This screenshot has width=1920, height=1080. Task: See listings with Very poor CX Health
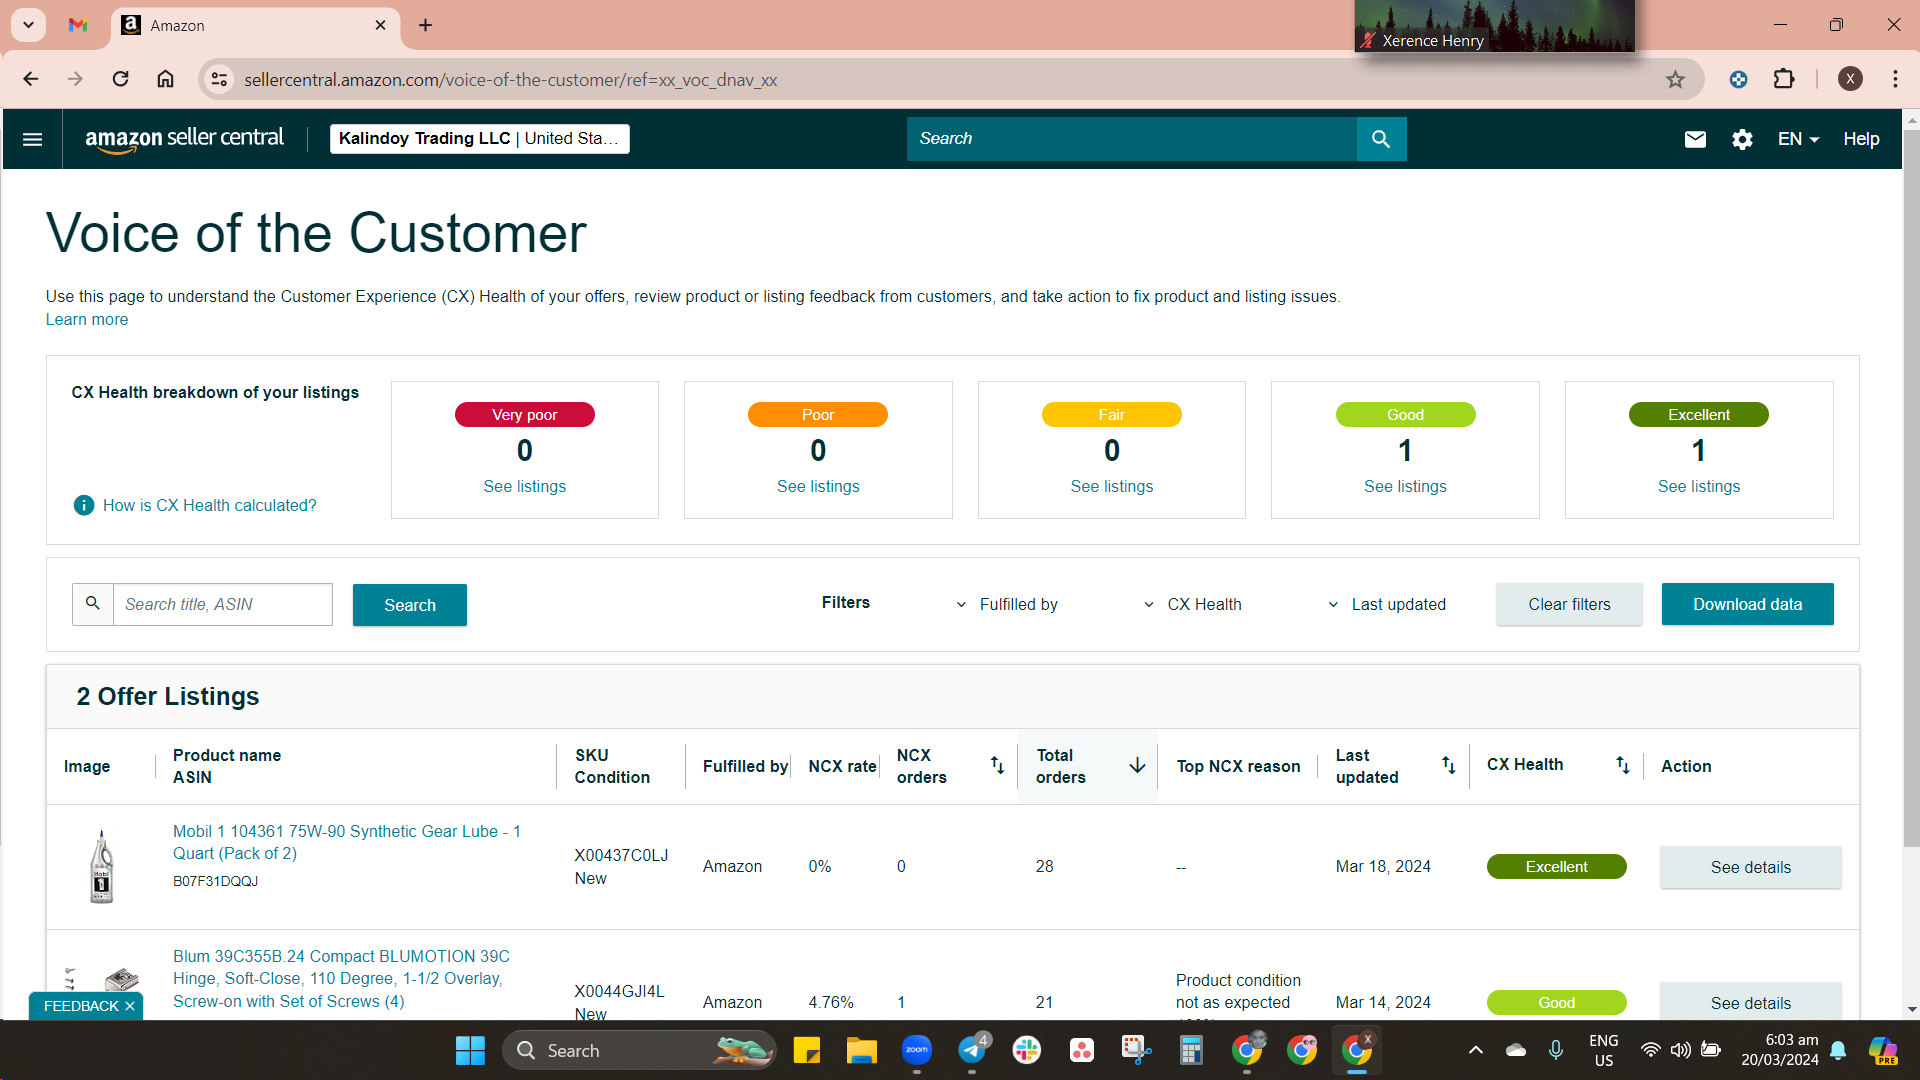[x=525, y=486]
